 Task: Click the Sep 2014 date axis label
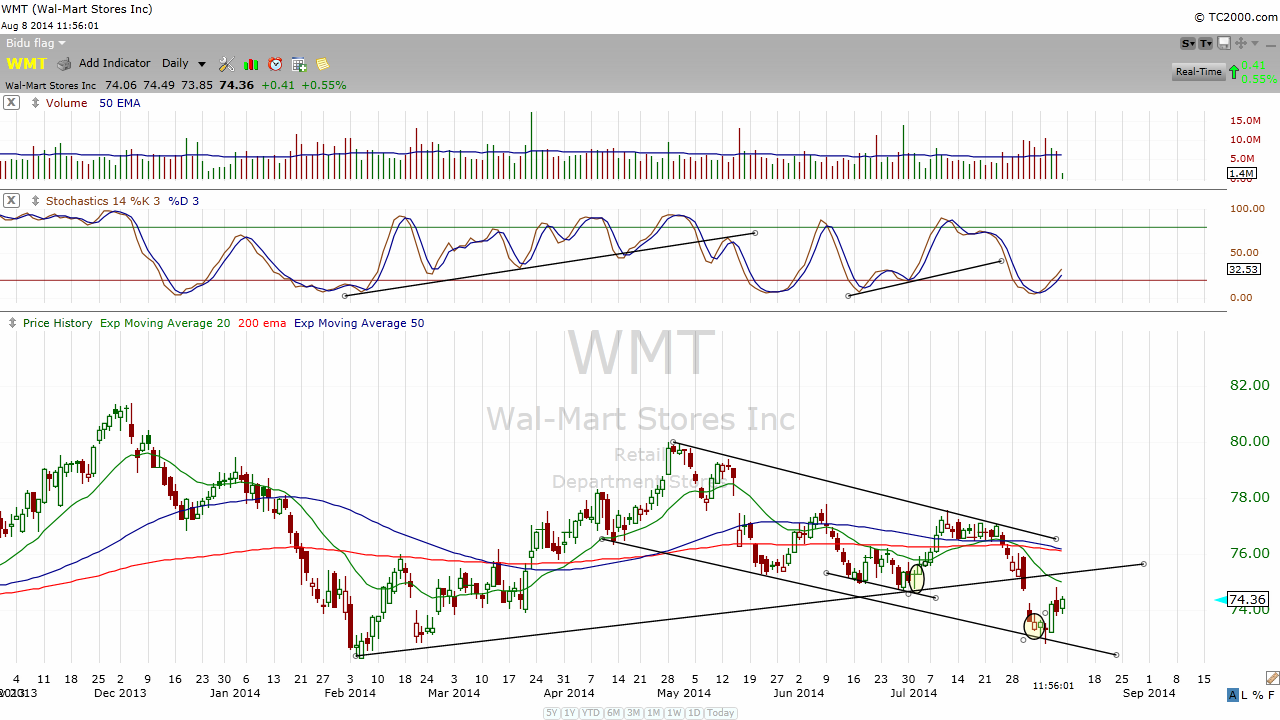tap(1149, 693)
